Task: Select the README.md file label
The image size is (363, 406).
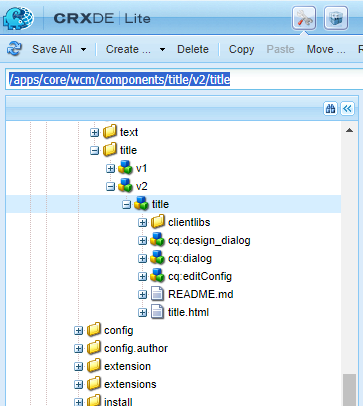Action: click(x=201, y=294)
